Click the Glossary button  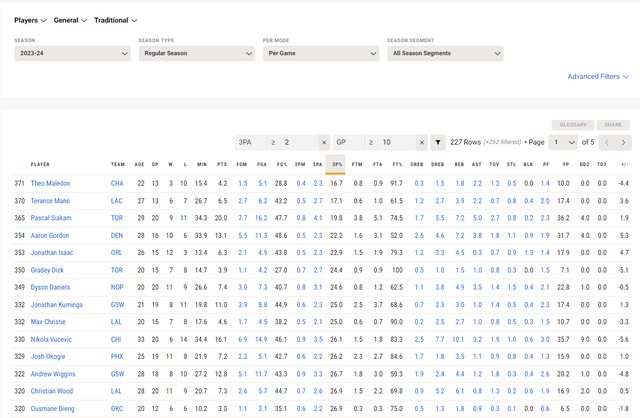point(573,125)
